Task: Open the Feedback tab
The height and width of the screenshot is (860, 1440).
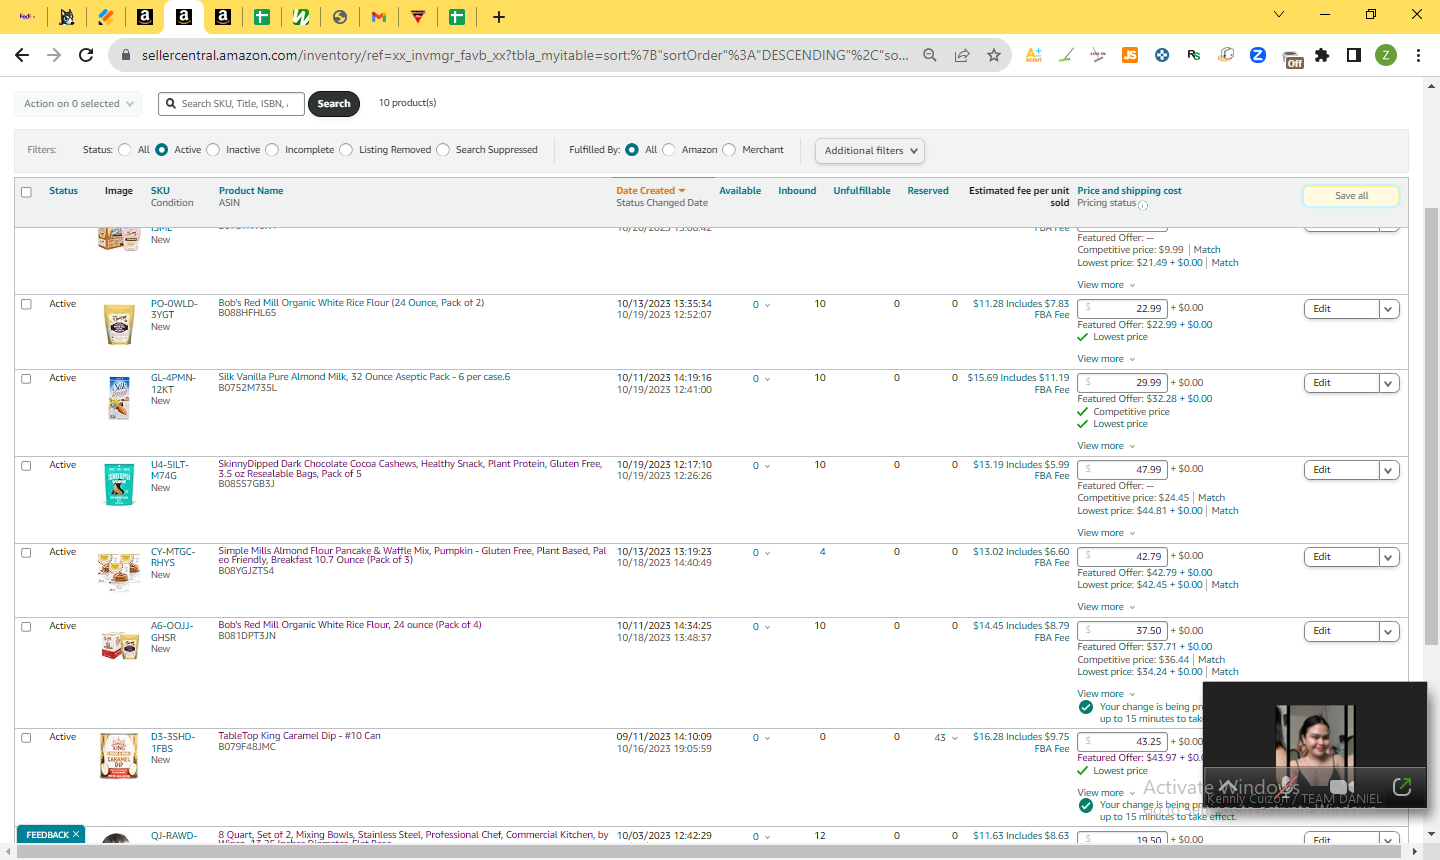Action: [x=47, y=835]
